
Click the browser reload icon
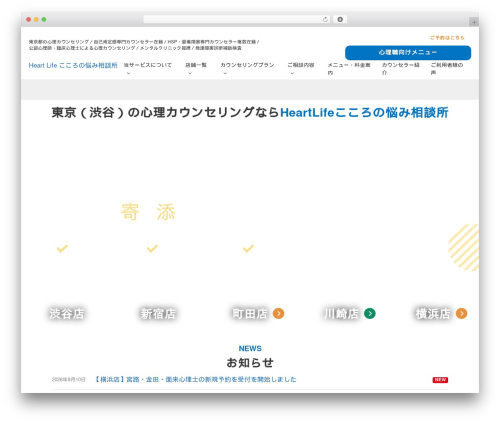[325, 19]
